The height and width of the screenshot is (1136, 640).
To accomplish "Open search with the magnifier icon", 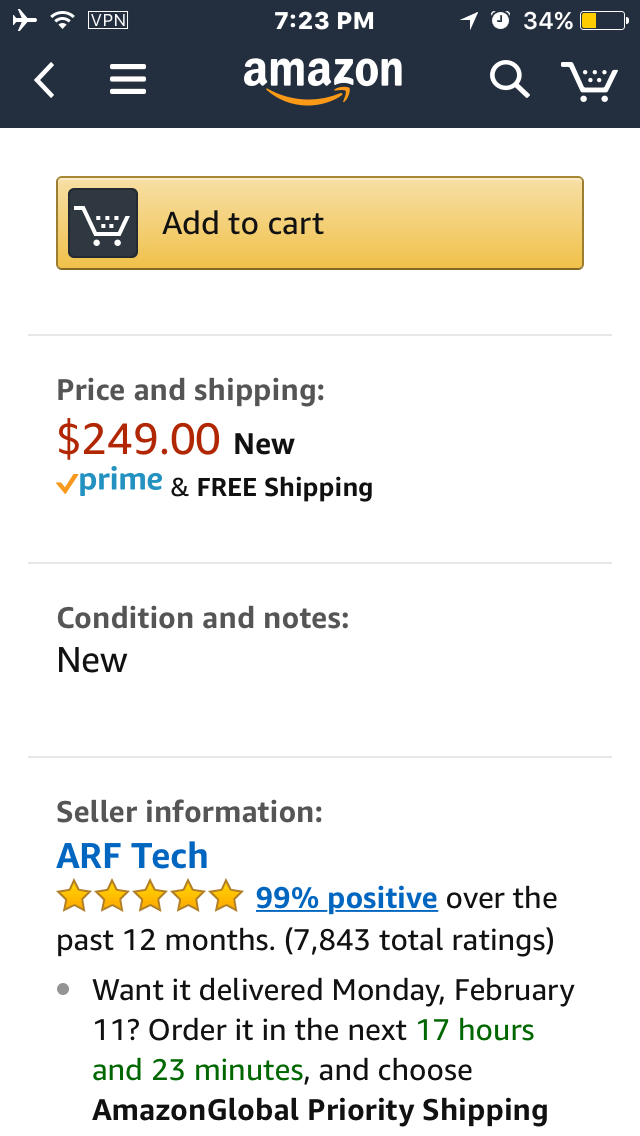I will tap(510, 79).
